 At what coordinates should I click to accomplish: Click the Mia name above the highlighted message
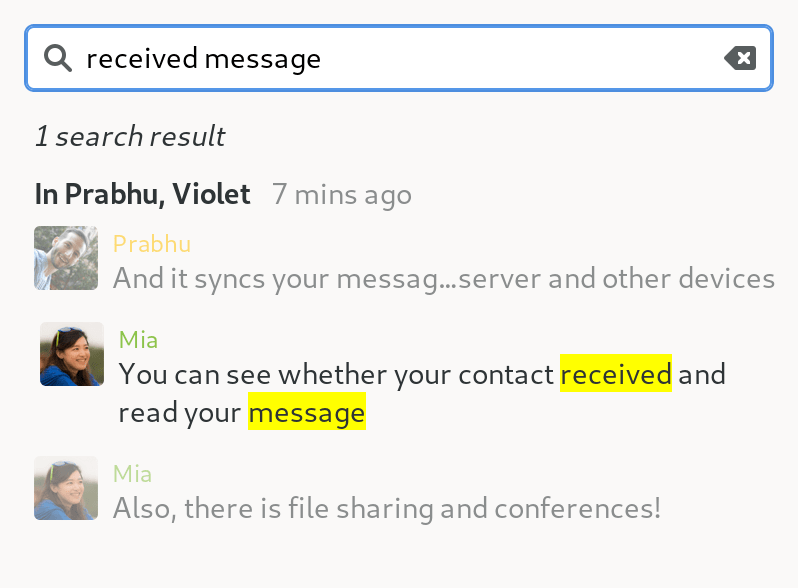[138, 340]
